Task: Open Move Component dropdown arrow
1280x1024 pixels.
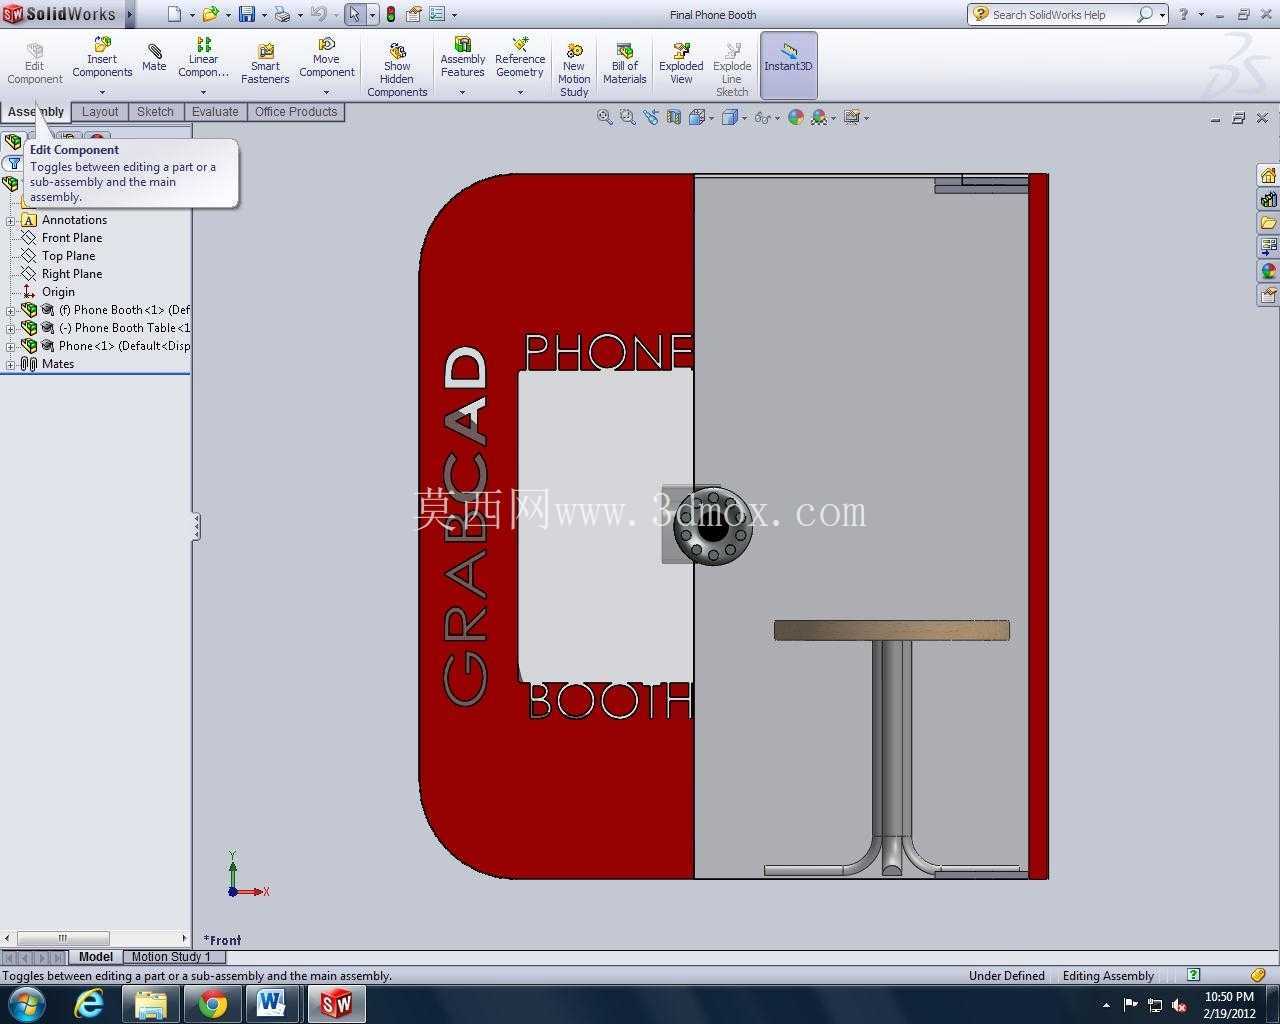Action: coord(326,92)
